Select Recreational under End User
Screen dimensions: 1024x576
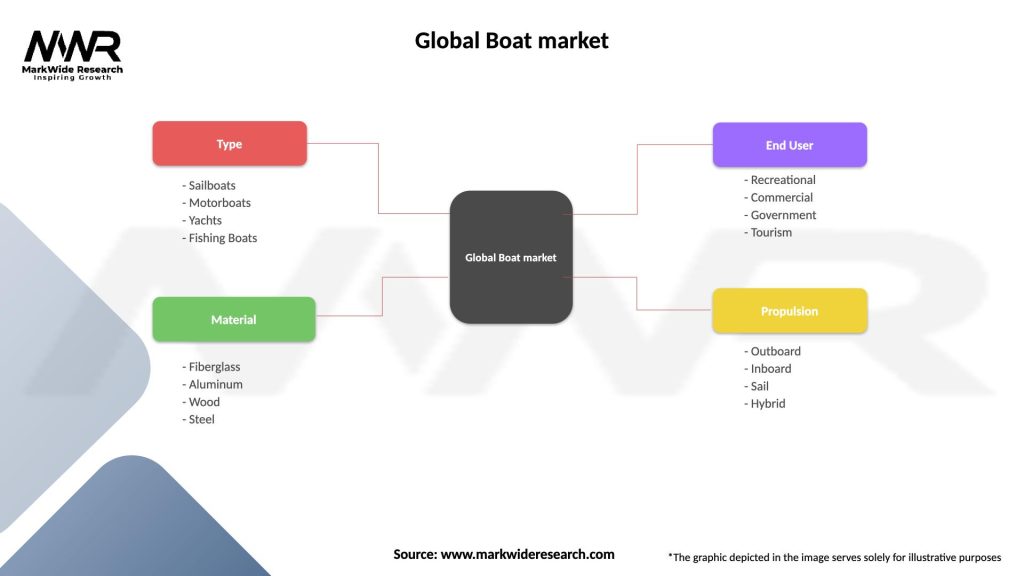pyautogui.click(x=782, y=180)
